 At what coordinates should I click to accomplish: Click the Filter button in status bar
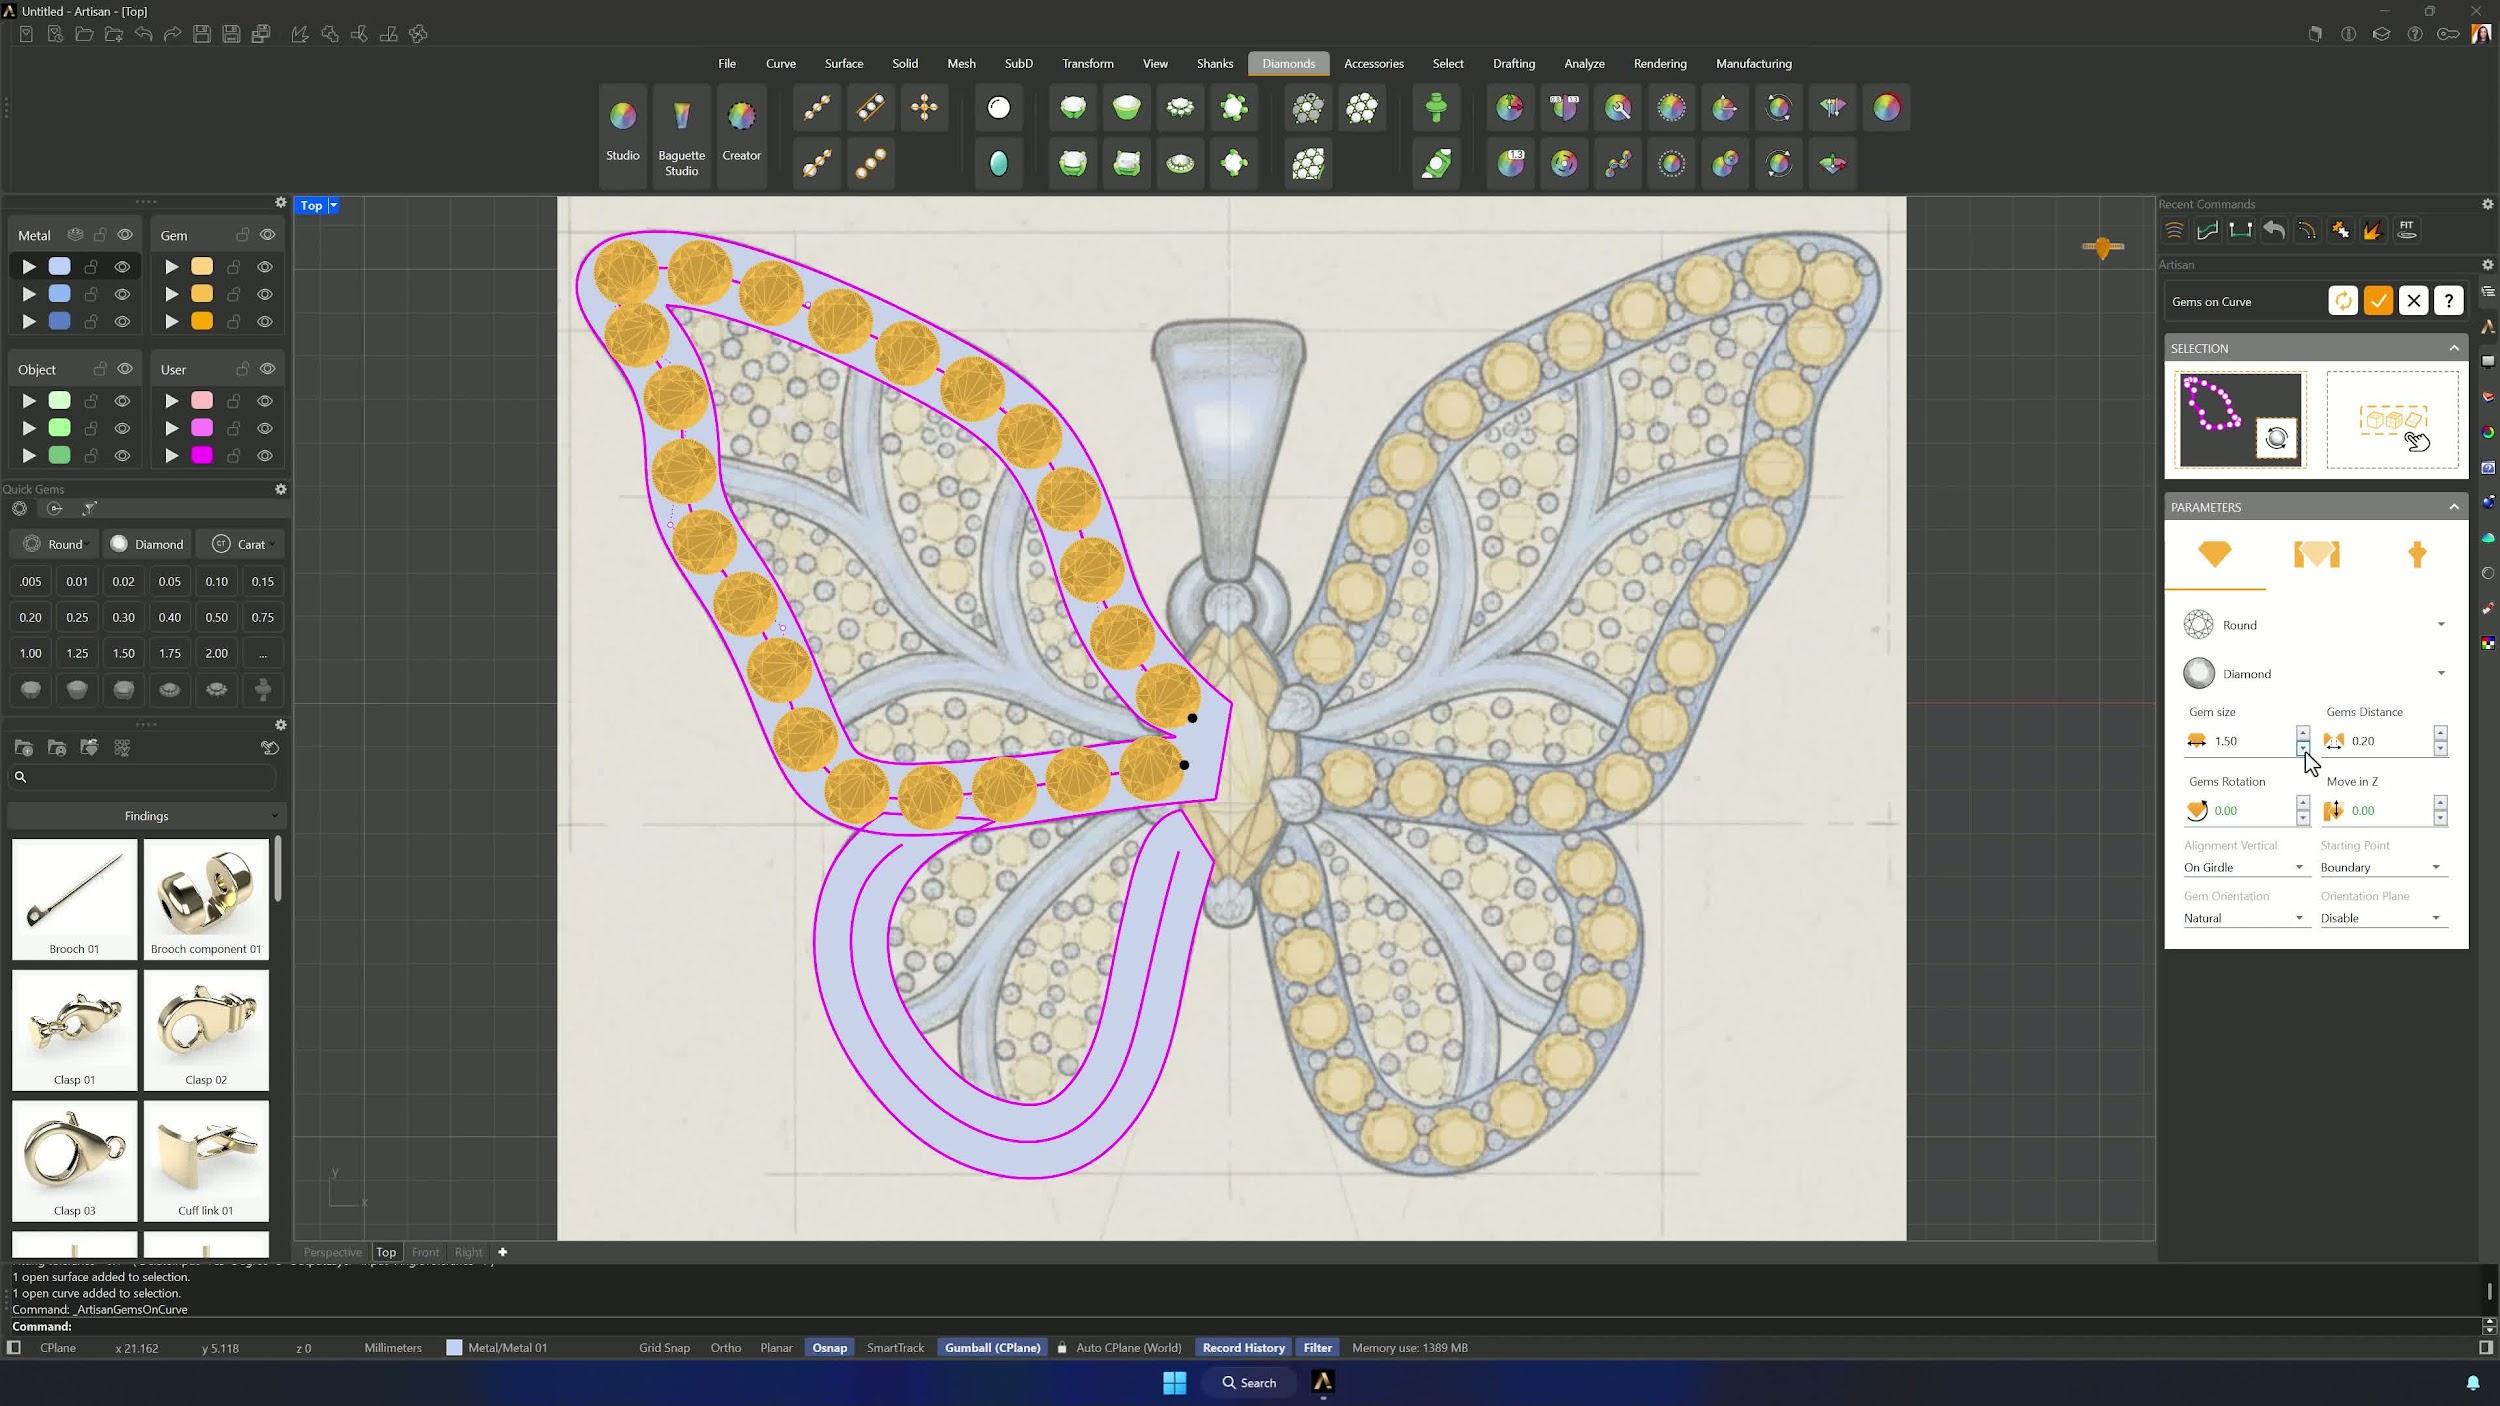coord(1317,1348)
